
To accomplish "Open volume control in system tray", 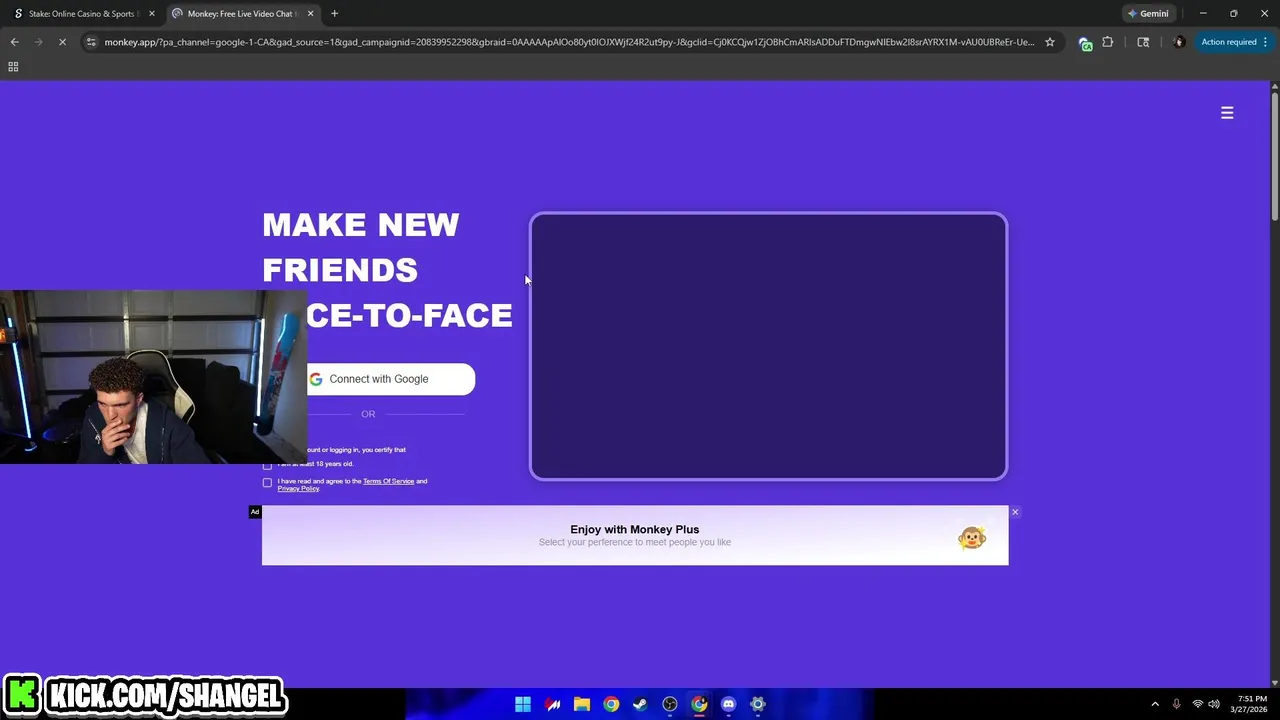I will click(x=1214, y=704).
